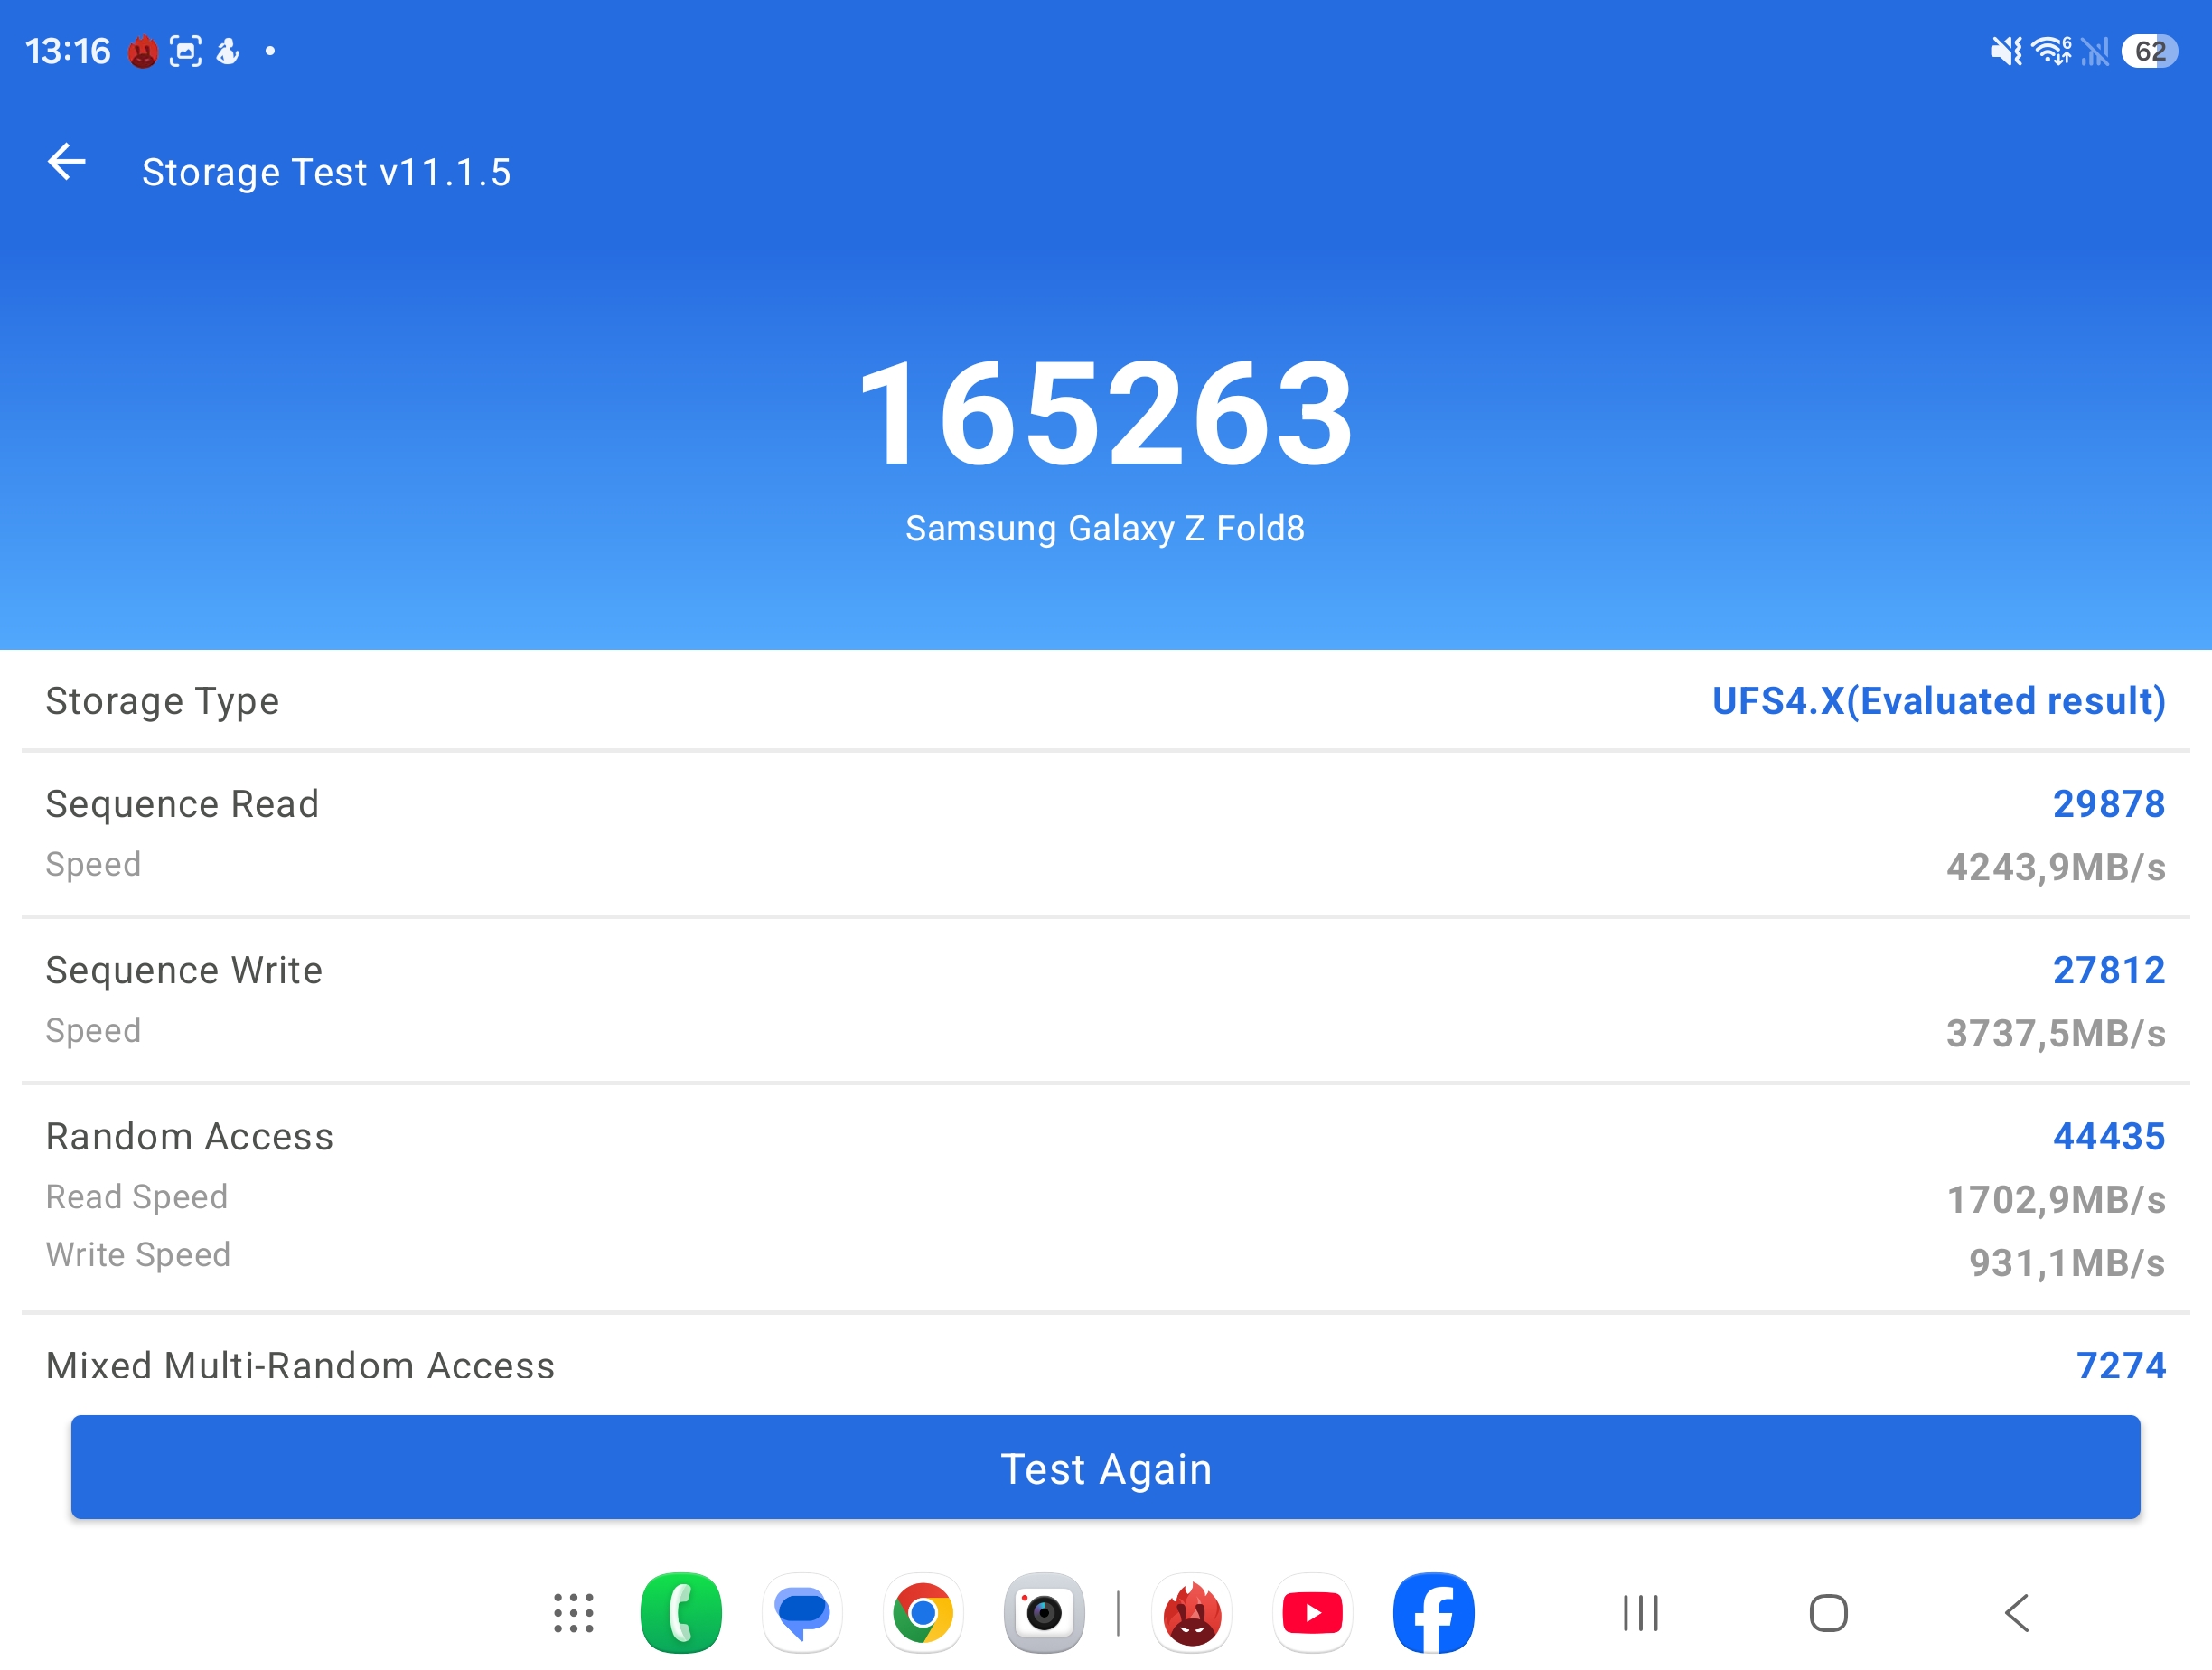Tap the Wi-Fi status icon
The width and height of the screenshot is (2212, 1670).
click(2051, 51)
